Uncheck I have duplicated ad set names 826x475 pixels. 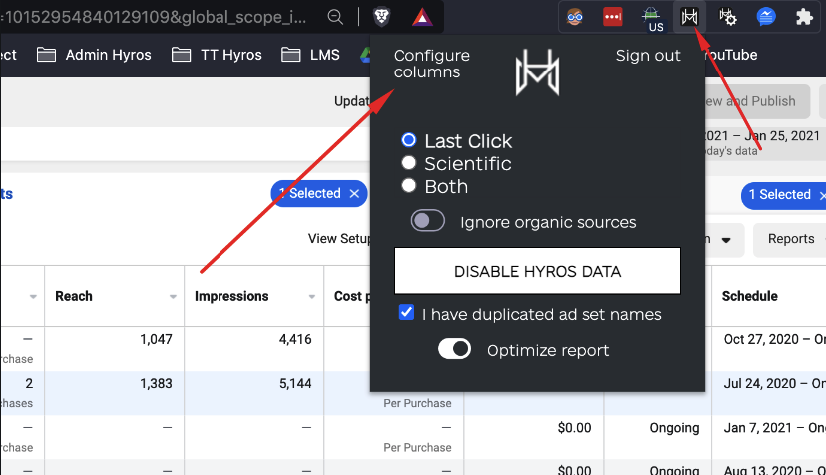(x=406, y=312)
